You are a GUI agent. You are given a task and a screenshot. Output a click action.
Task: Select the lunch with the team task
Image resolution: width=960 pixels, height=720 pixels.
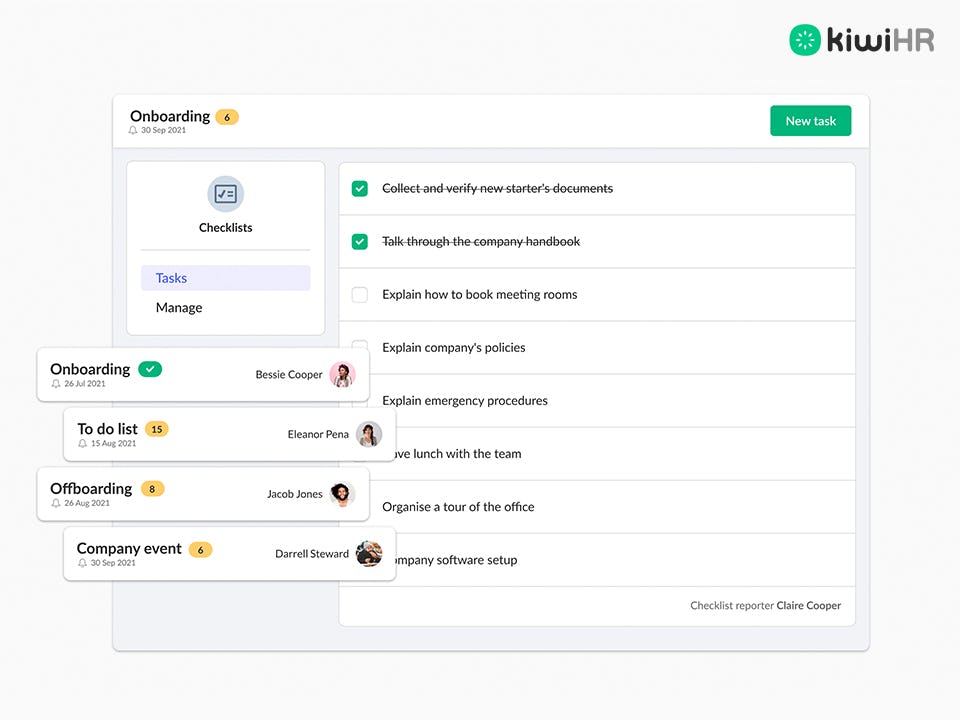(x=459, y=454)
